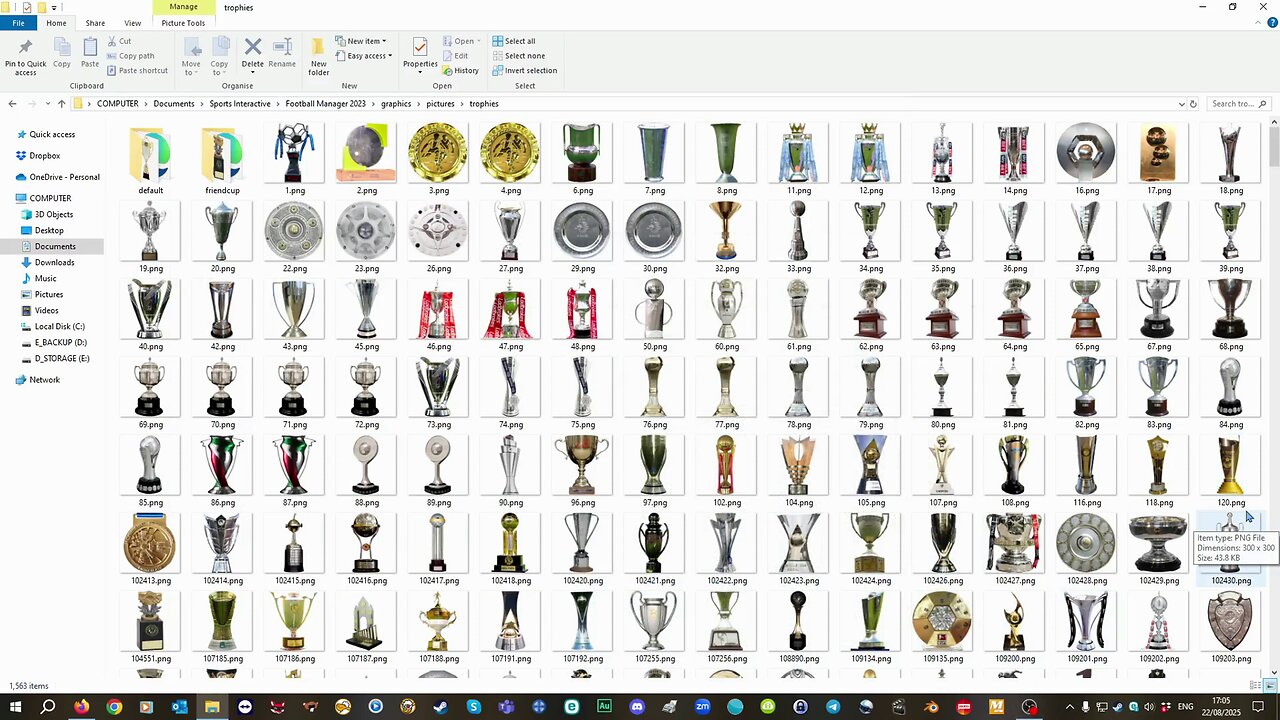Screen dimensions: 1280x720
Task: Navigate to the pictures breadcrumb
Action: tap(440, 104)
